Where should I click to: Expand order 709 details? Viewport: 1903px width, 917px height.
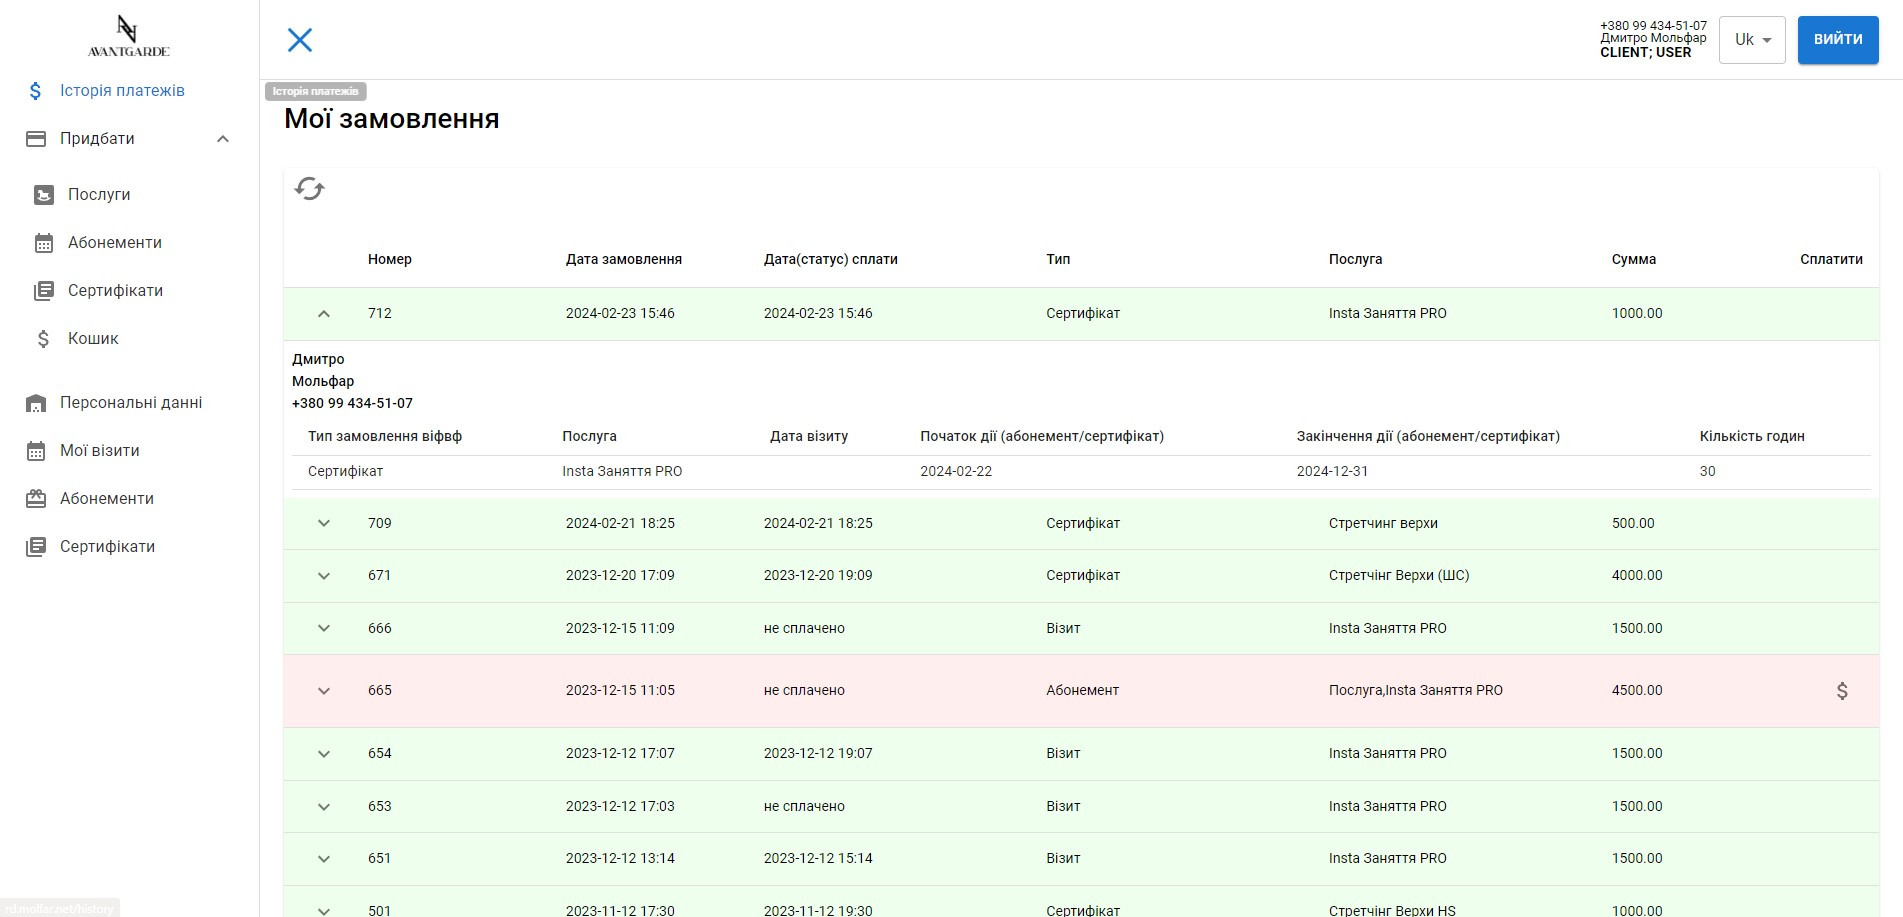click(x=324, y=524)
